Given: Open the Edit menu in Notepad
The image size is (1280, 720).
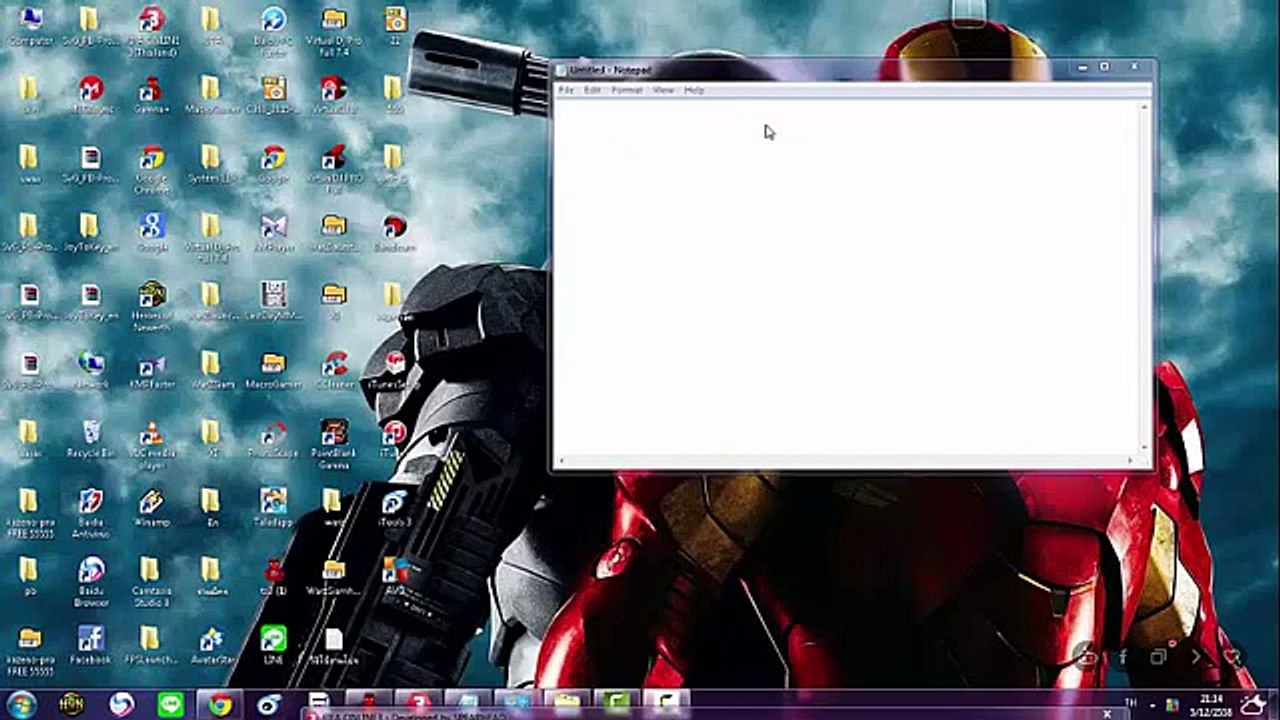Looking at the screenshot, I should 592,90.
